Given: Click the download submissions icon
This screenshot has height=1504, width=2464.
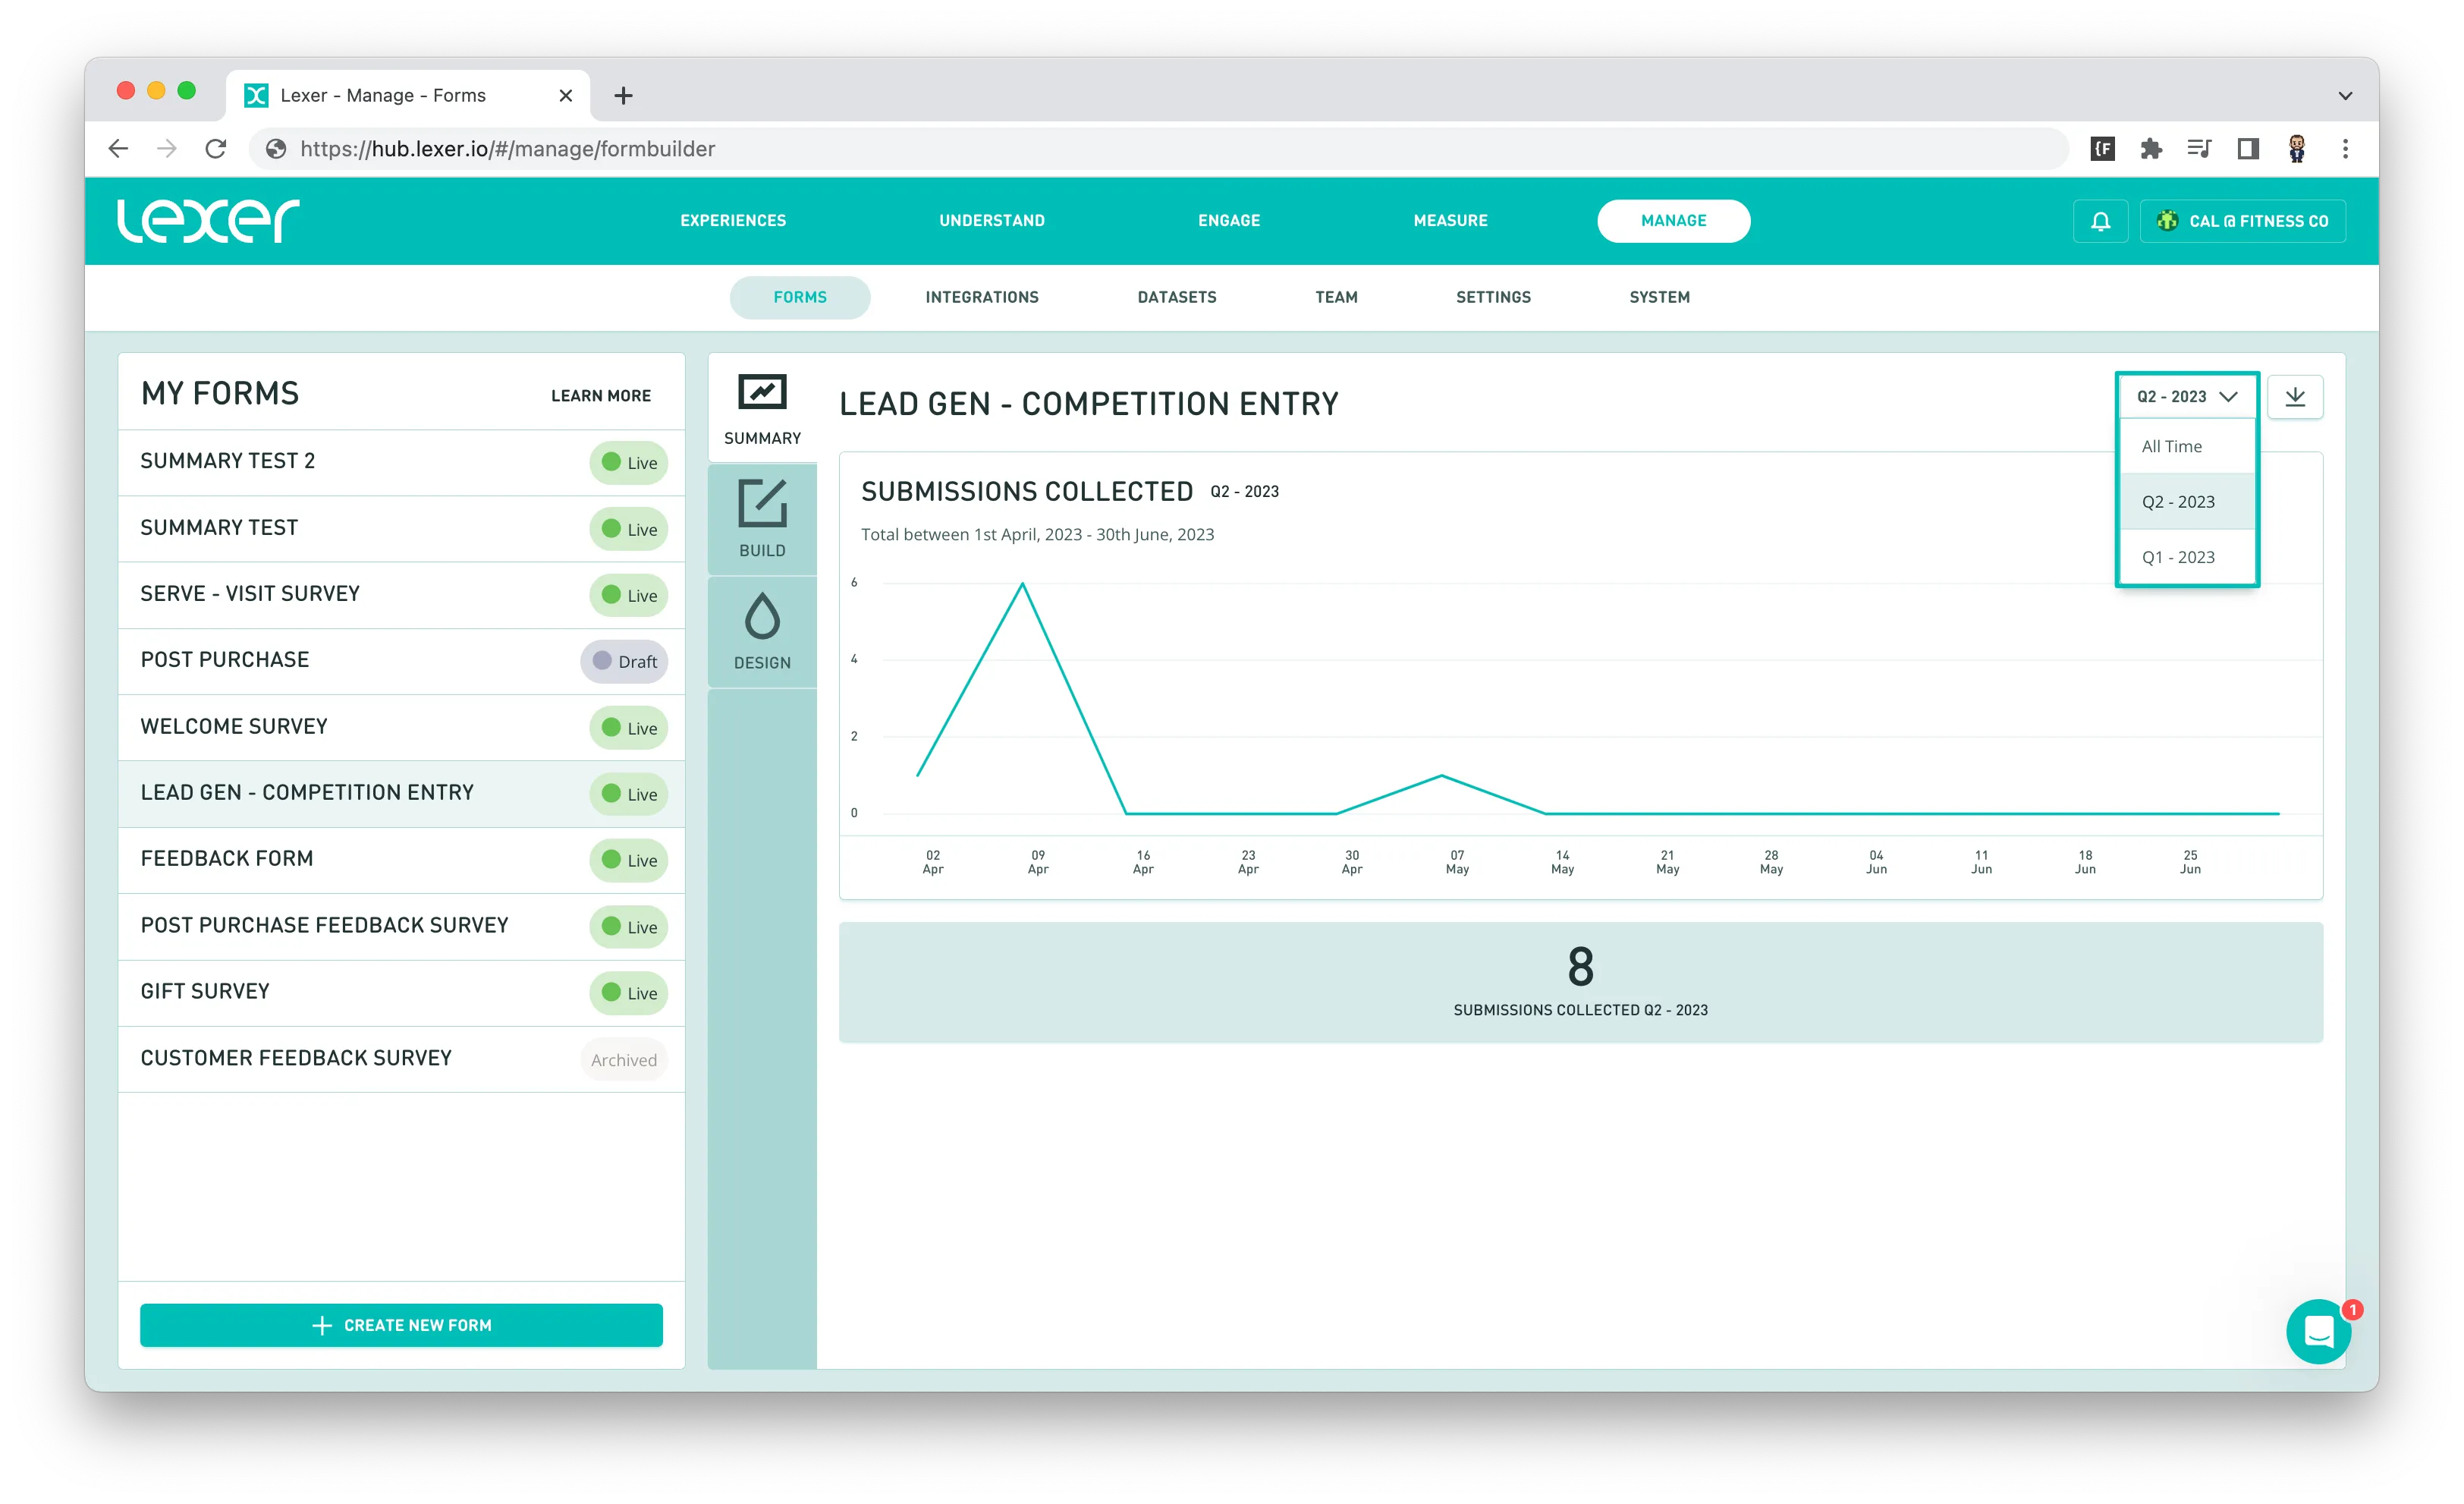Looking at the screenshot, I should point(2294,397).
